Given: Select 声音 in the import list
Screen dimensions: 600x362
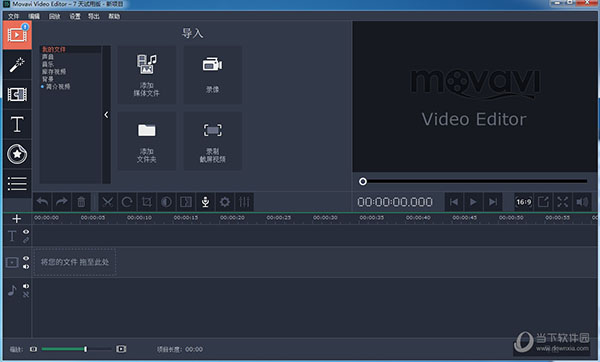Looking at the screenshot, I should (48, 57).
